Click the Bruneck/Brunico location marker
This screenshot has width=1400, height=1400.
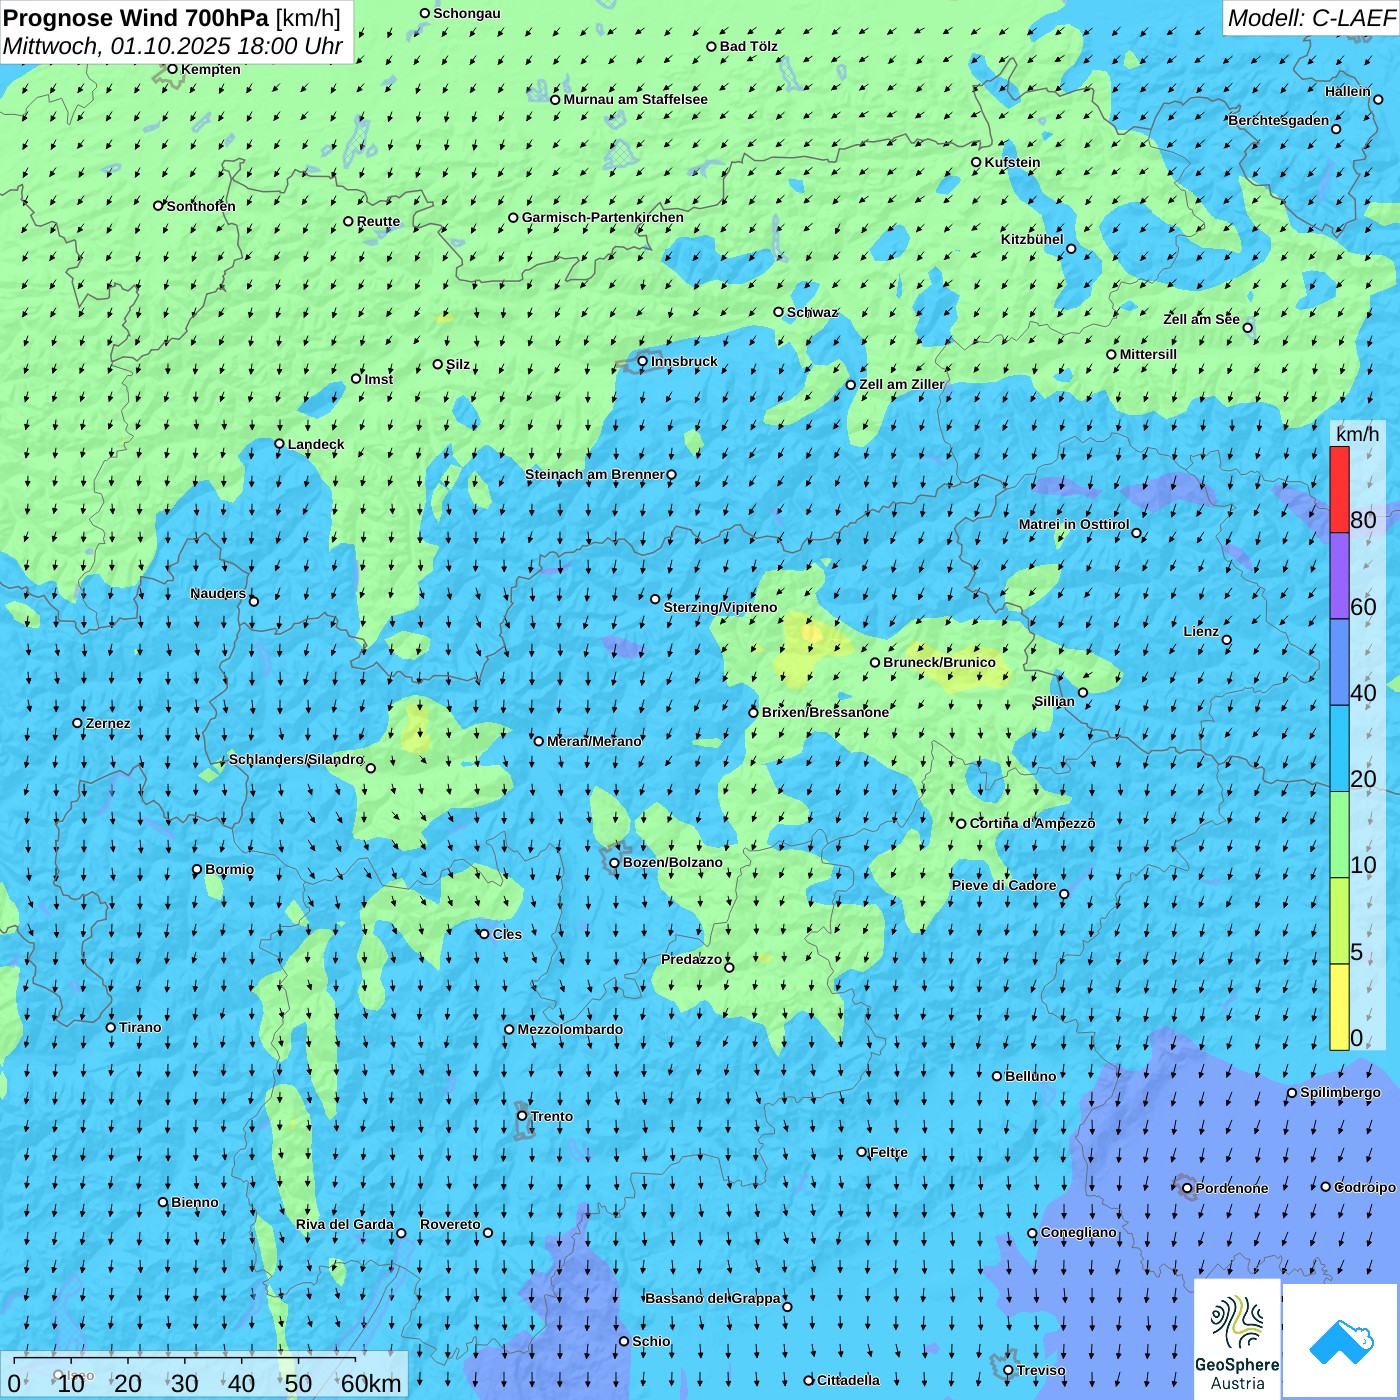875,662
